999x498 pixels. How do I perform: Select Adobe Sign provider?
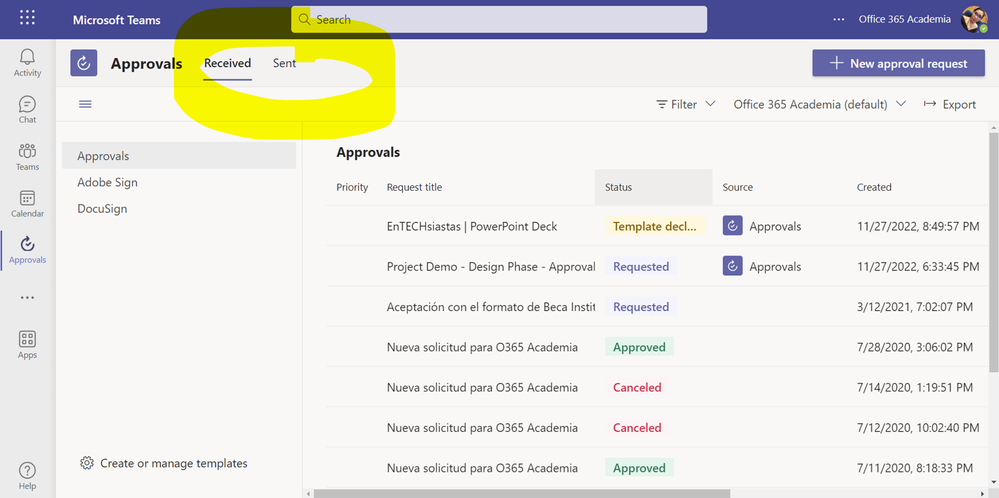[179, 182]
